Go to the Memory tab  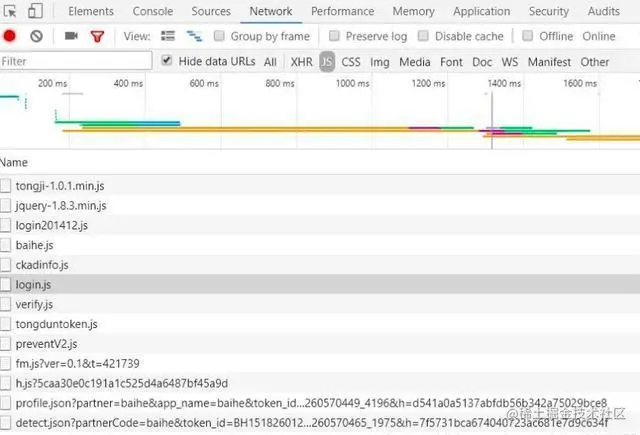413,11
